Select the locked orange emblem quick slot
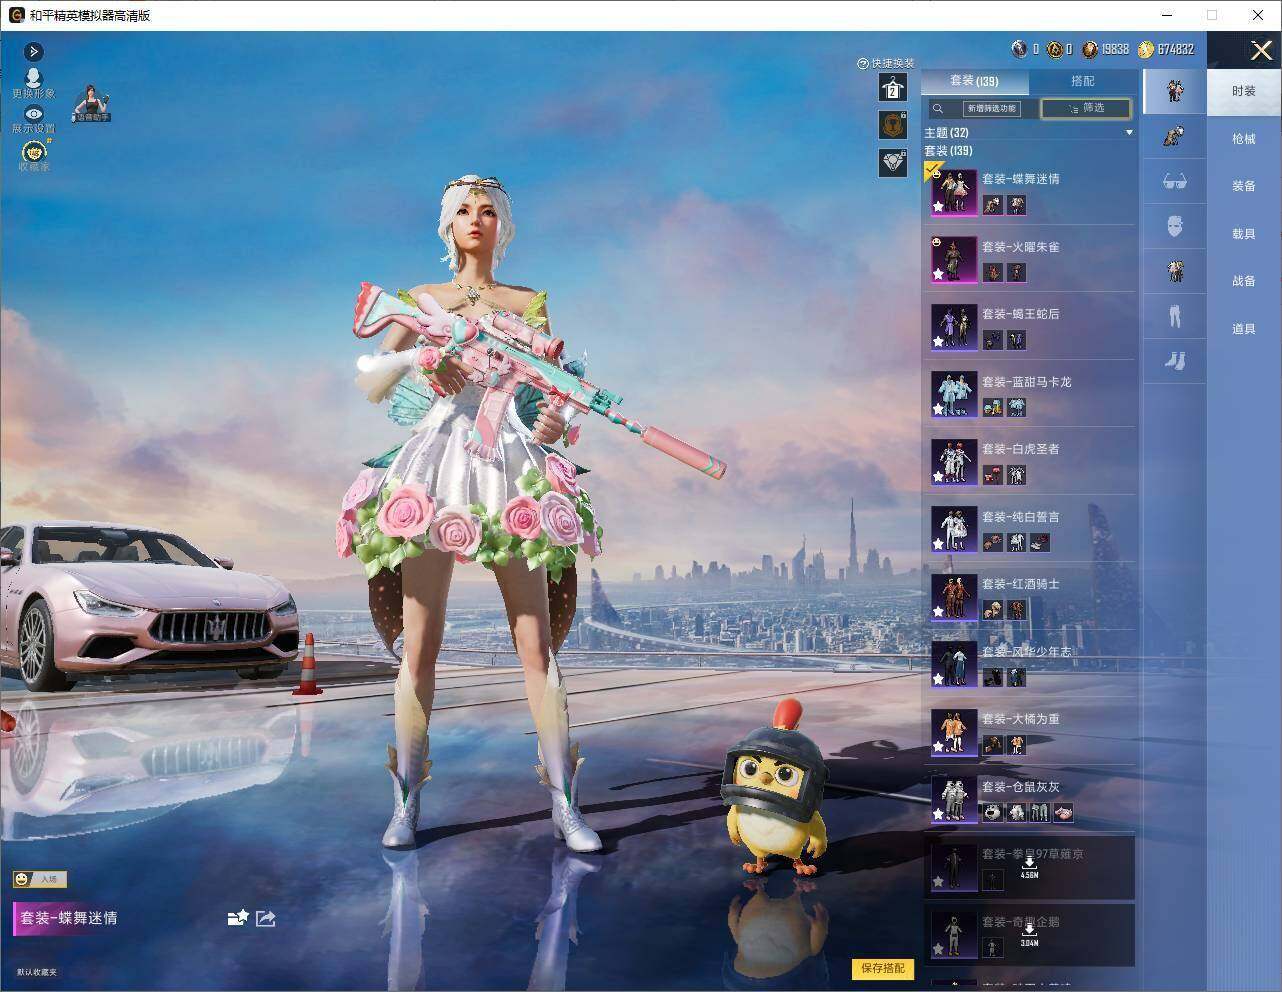The width and height of the screenshot is (1282, 992). (x=892, y=125)
